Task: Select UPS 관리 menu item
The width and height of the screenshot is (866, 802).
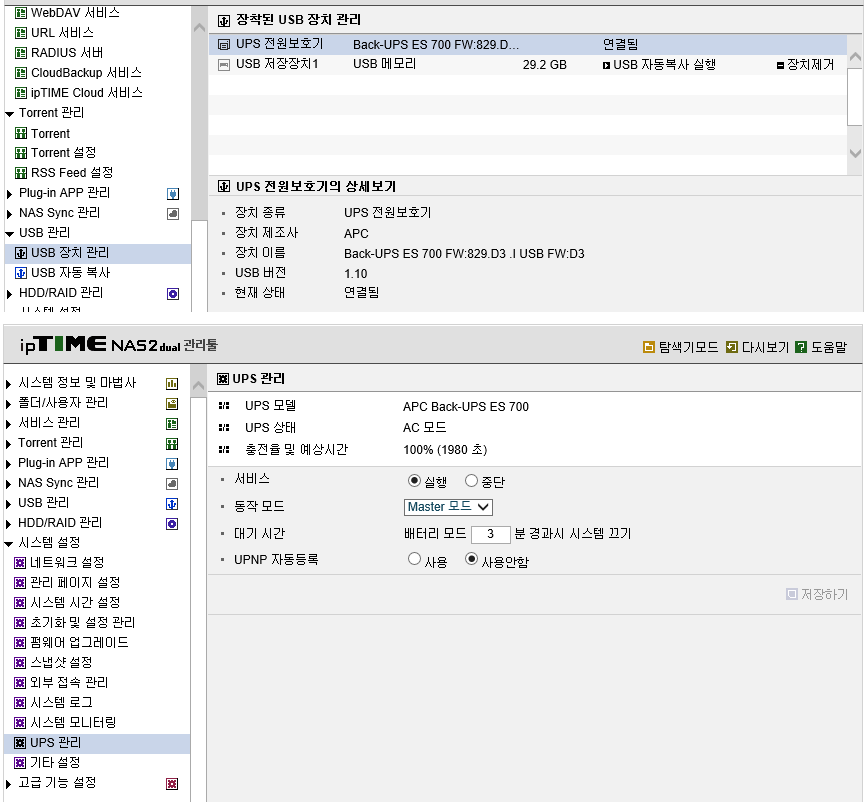Action: pyautogui.click(x=97, y=743)
